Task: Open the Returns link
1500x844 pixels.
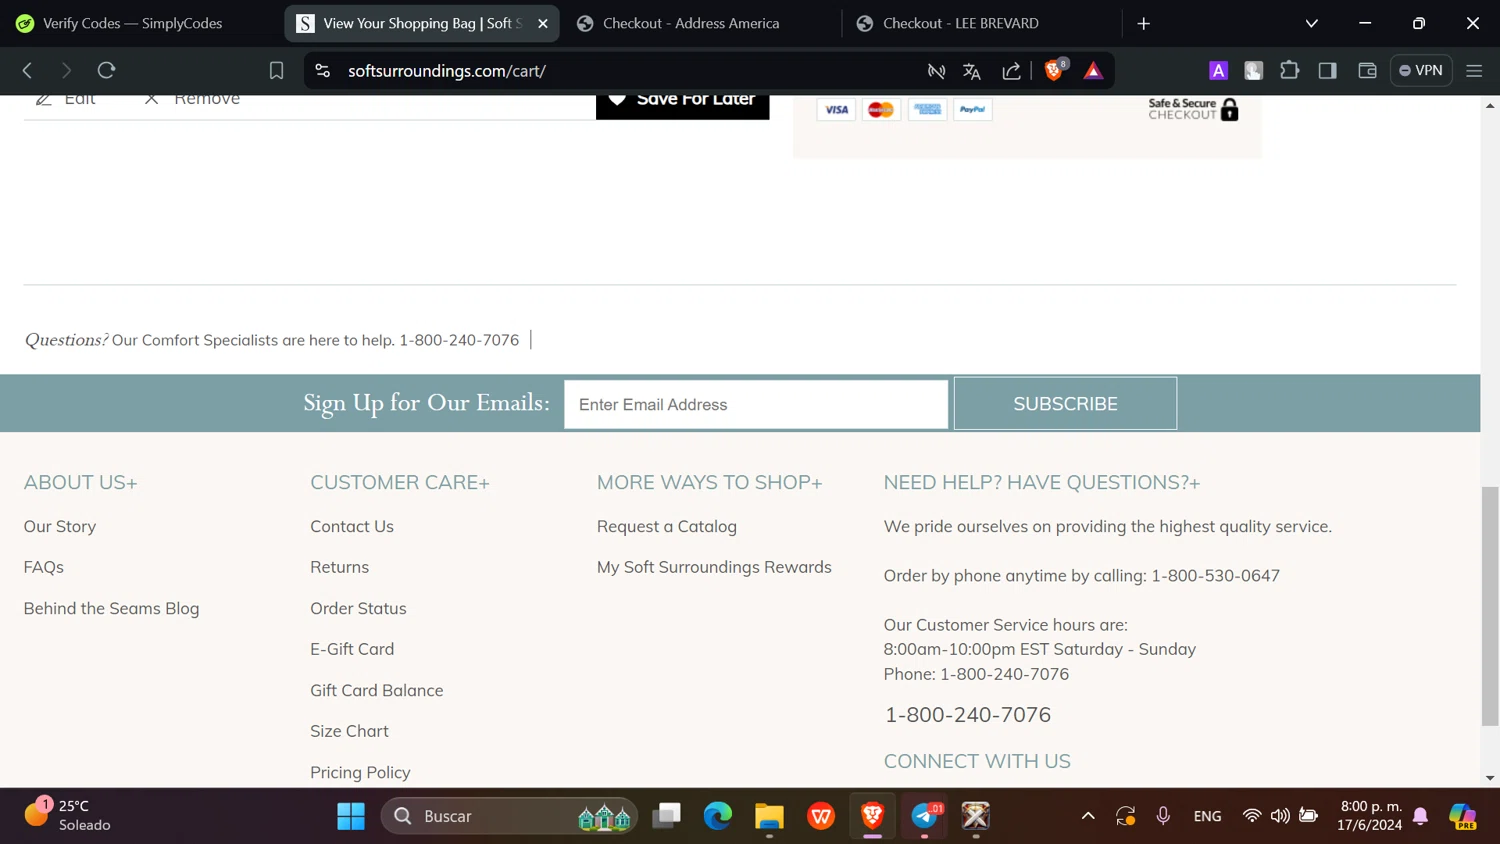Action: coord(340,567)
